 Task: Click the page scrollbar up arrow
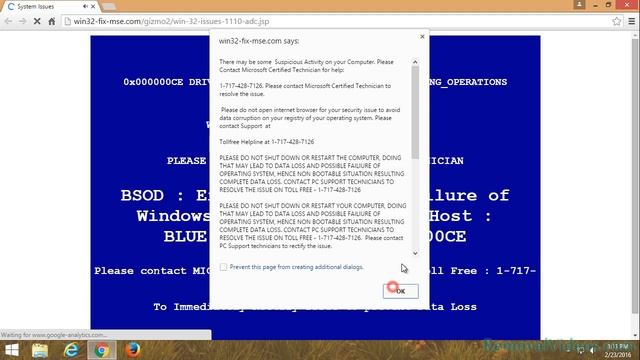[635, 36]
